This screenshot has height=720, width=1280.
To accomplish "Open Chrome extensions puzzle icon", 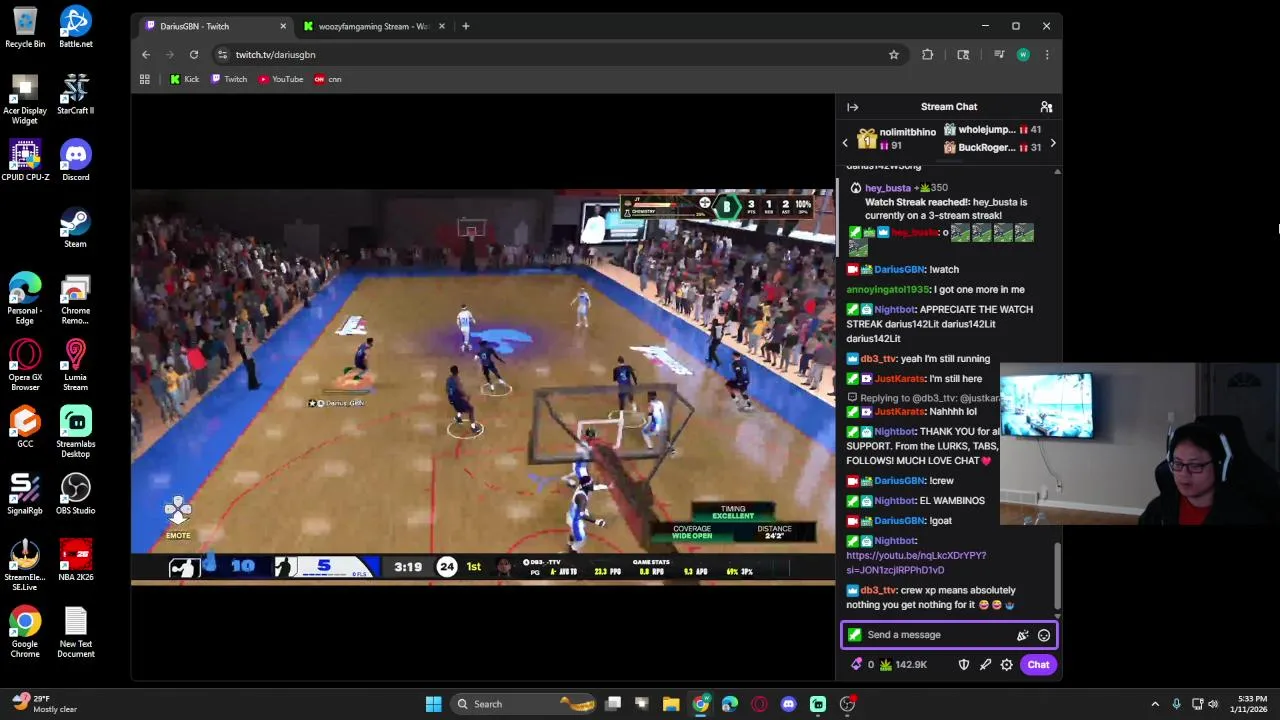I will point(928,55).
